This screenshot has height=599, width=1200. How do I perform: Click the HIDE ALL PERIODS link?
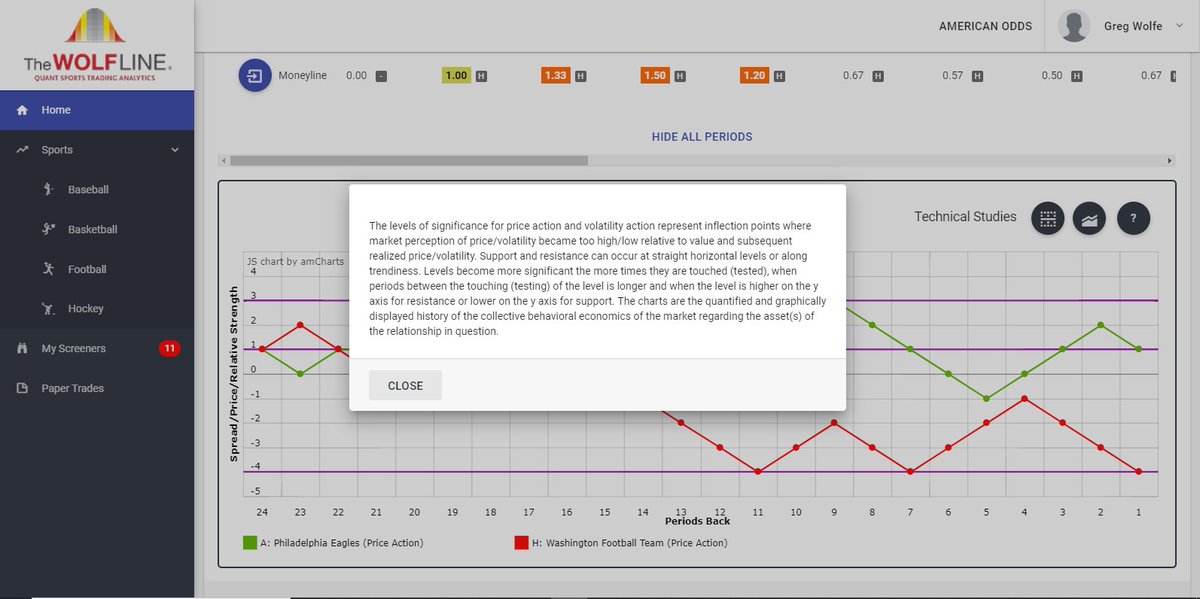click(x=702, y=136)
